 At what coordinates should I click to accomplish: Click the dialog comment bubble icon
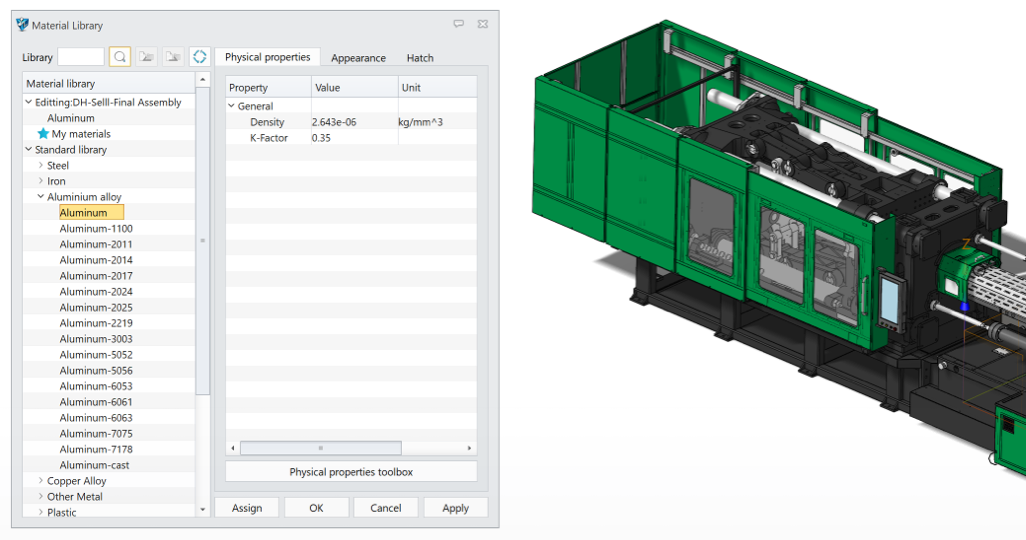click(458, 24)
